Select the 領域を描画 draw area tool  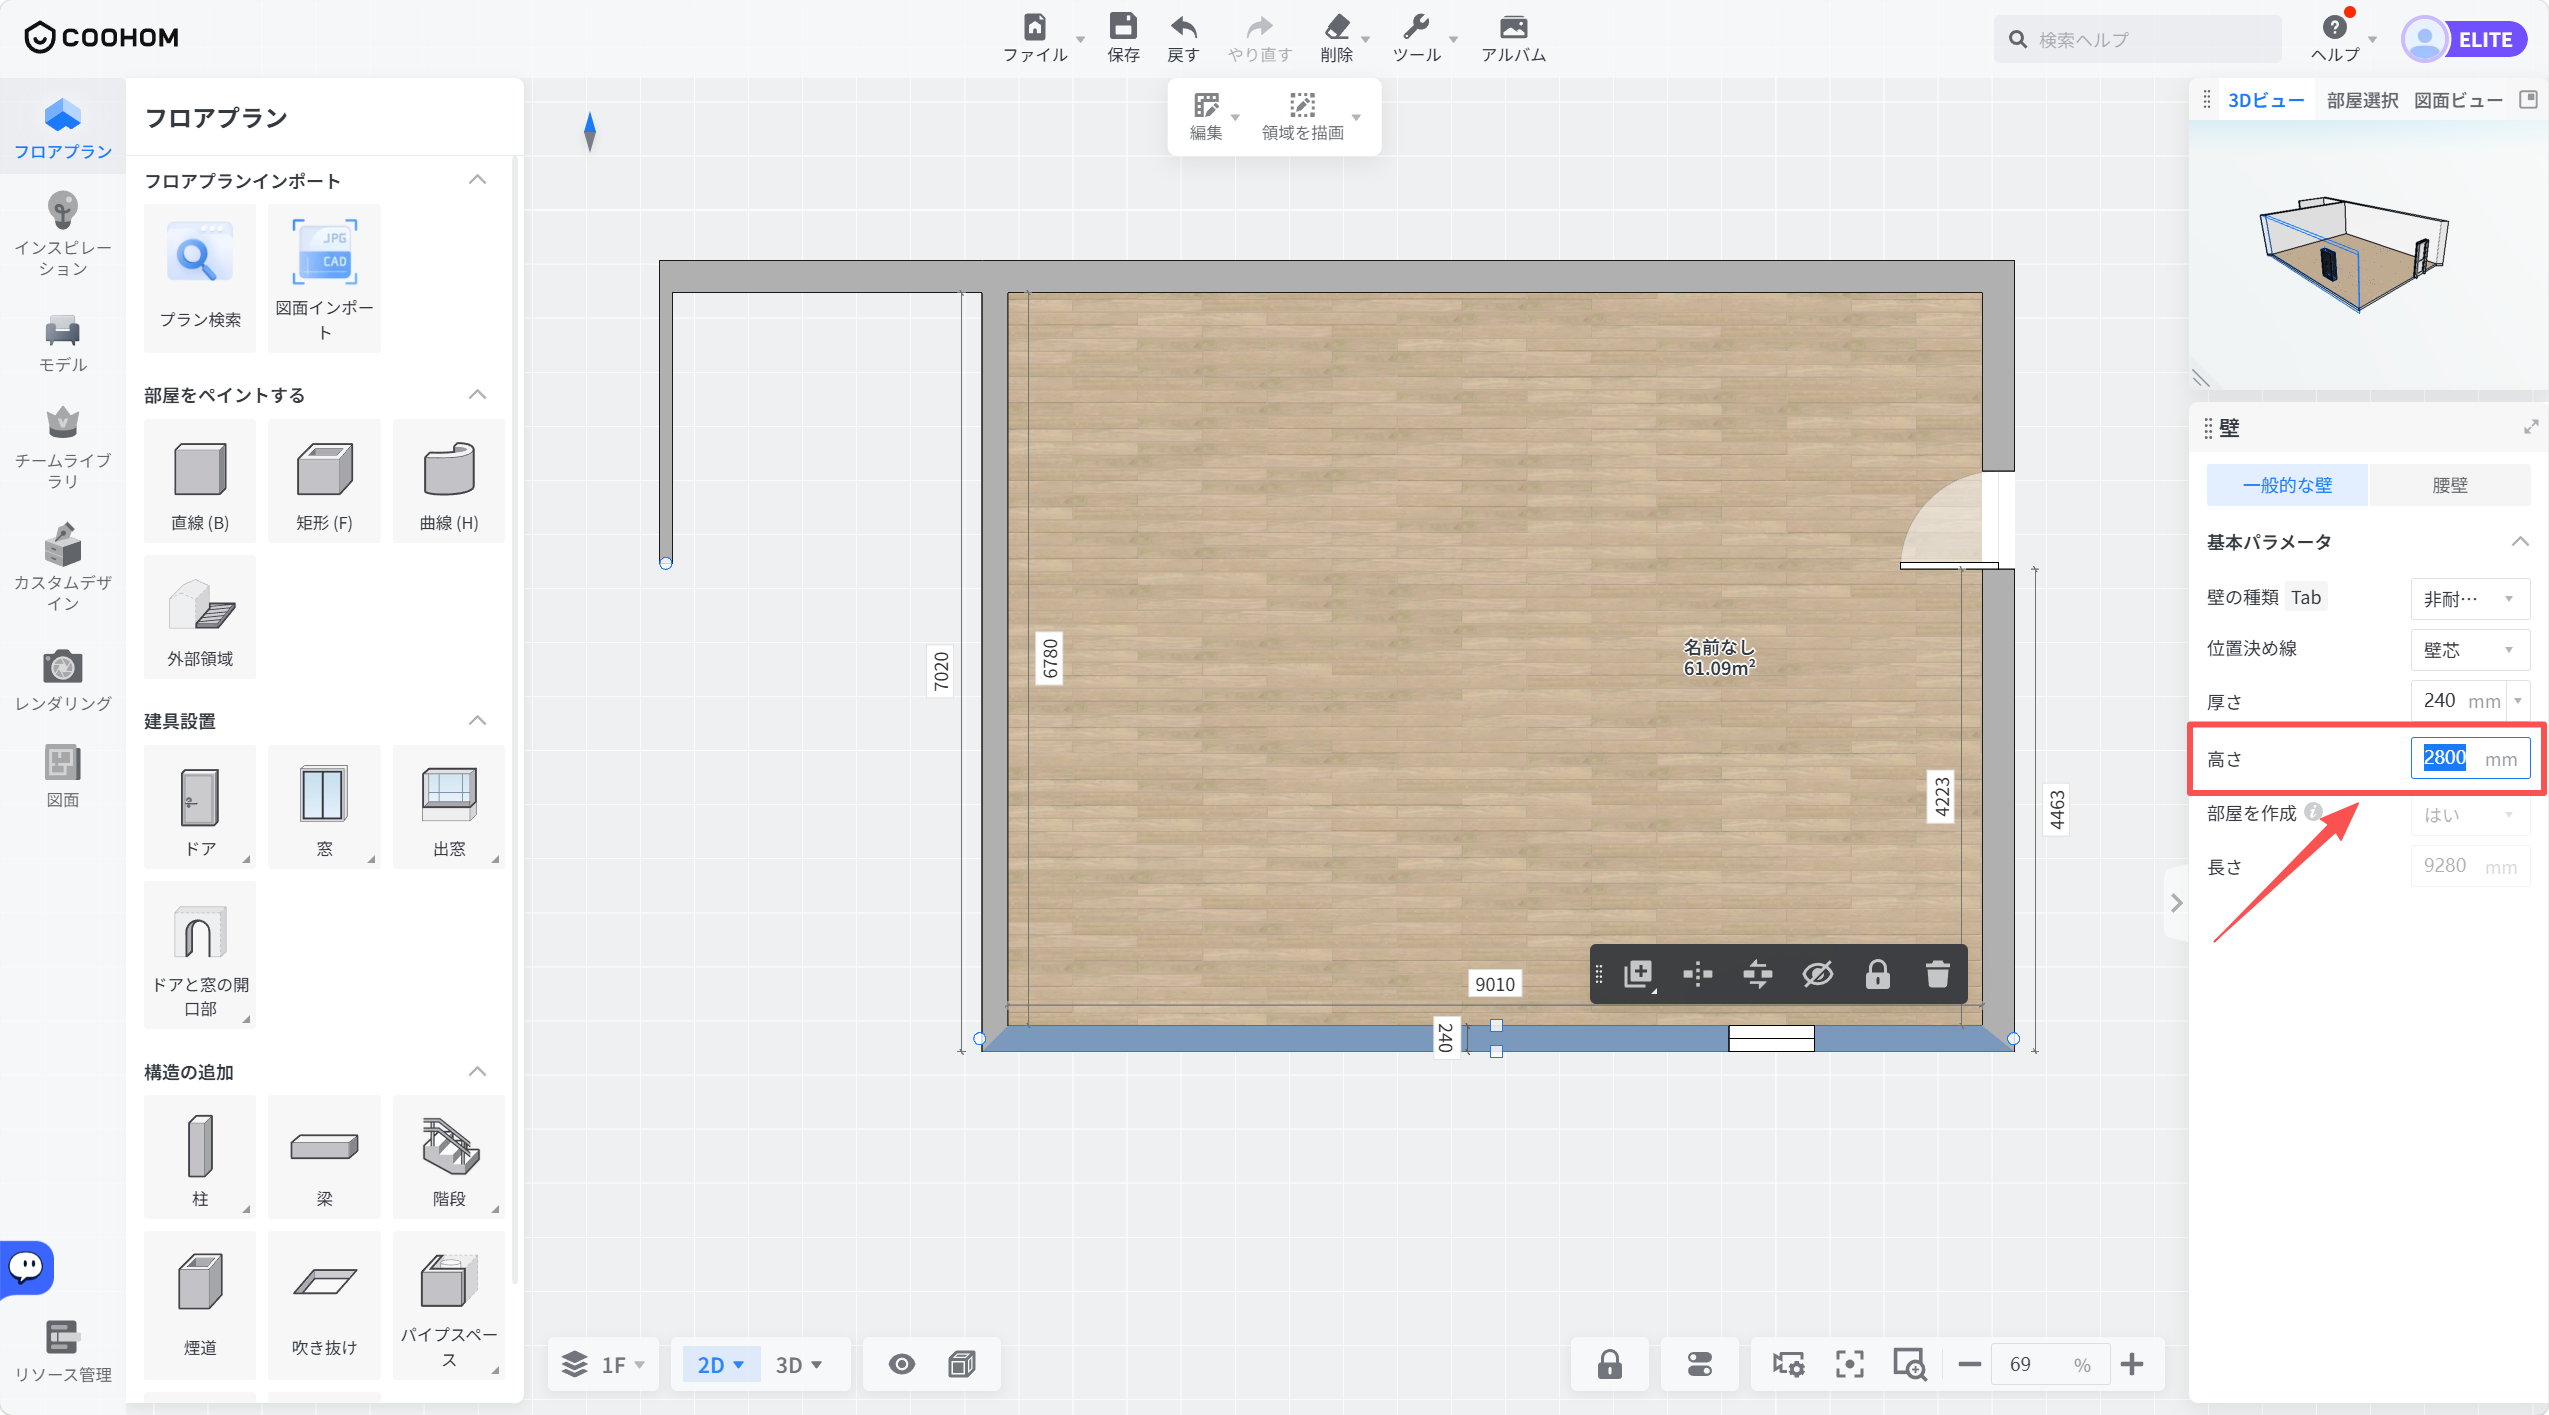tap(1302, 117)
